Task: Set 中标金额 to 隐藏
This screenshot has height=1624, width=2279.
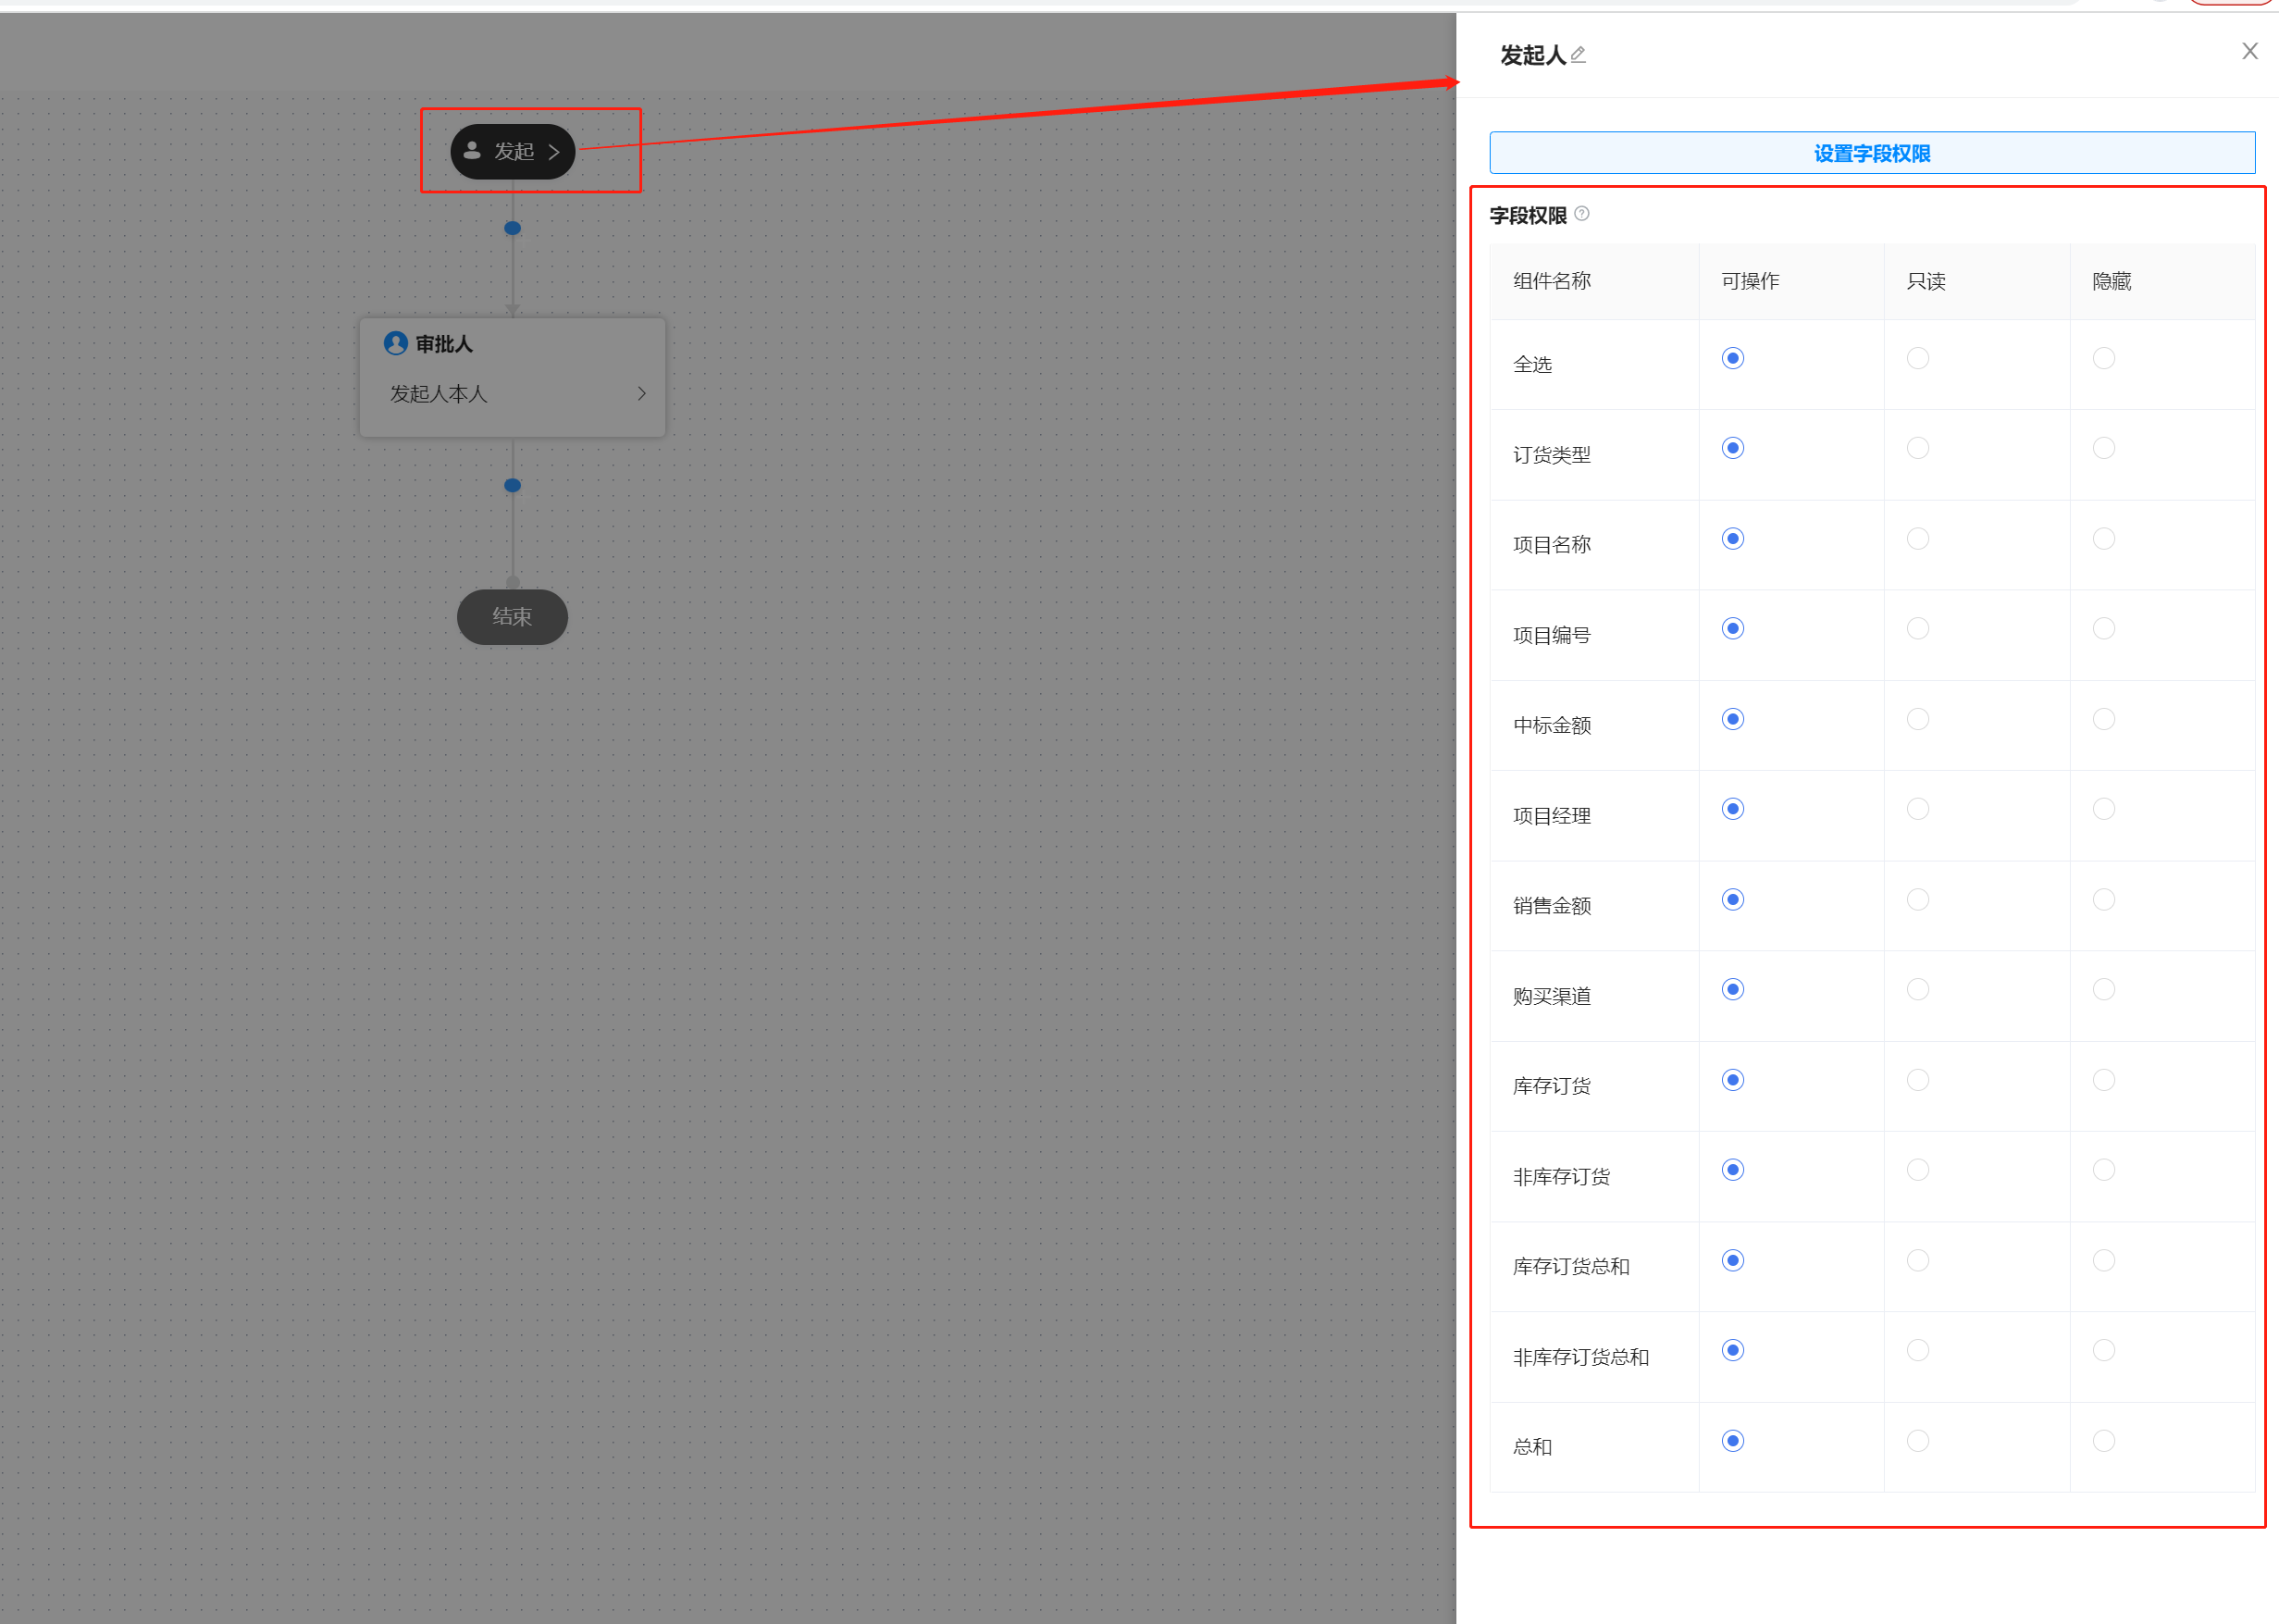Action: [x=2104, y=719]
